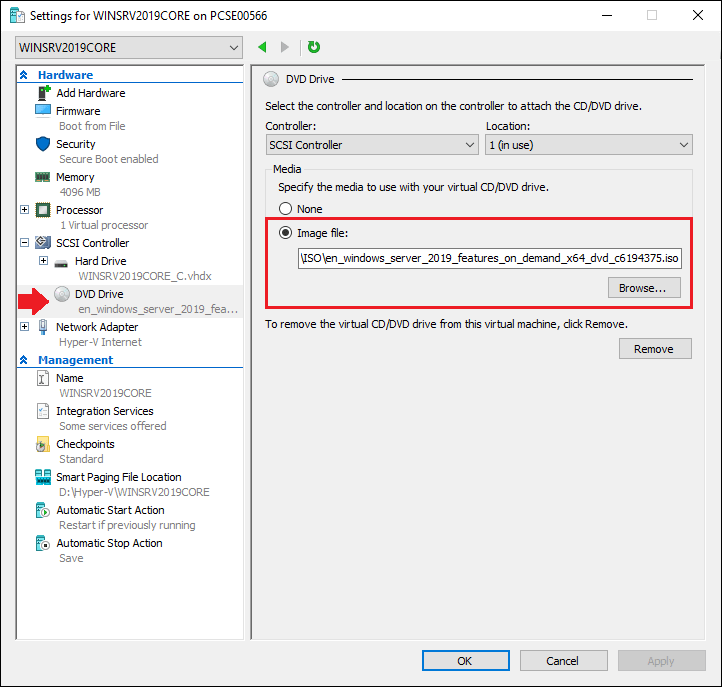Click the Firmware monitor icon

[43, 111]
